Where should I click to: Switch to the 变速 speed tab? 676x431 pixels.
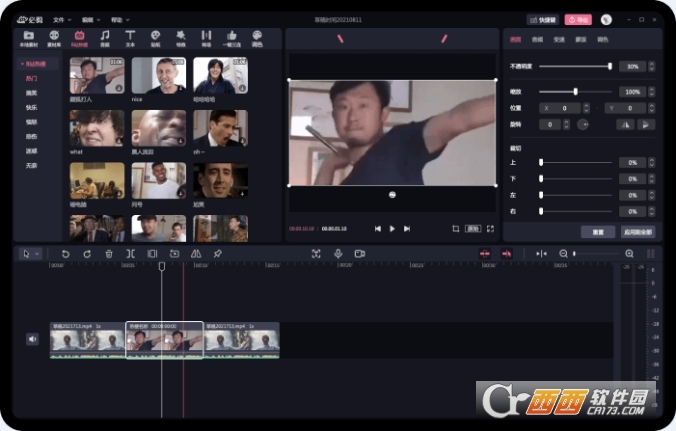pos(559,40)
